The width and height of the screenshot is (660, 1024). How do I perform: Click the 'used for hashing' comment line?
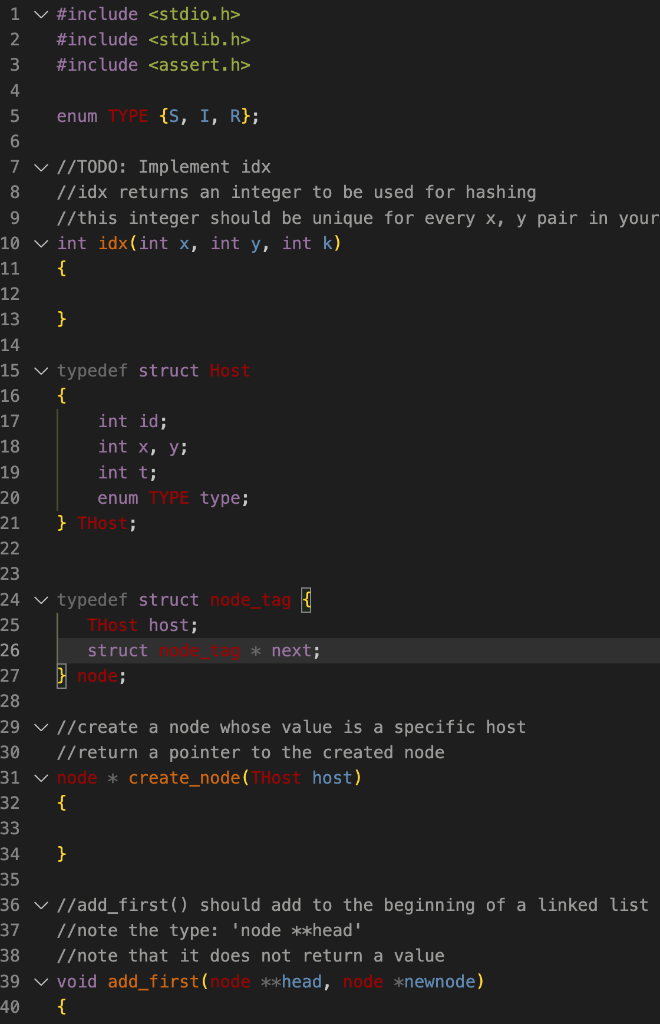(x=296, y=193)
